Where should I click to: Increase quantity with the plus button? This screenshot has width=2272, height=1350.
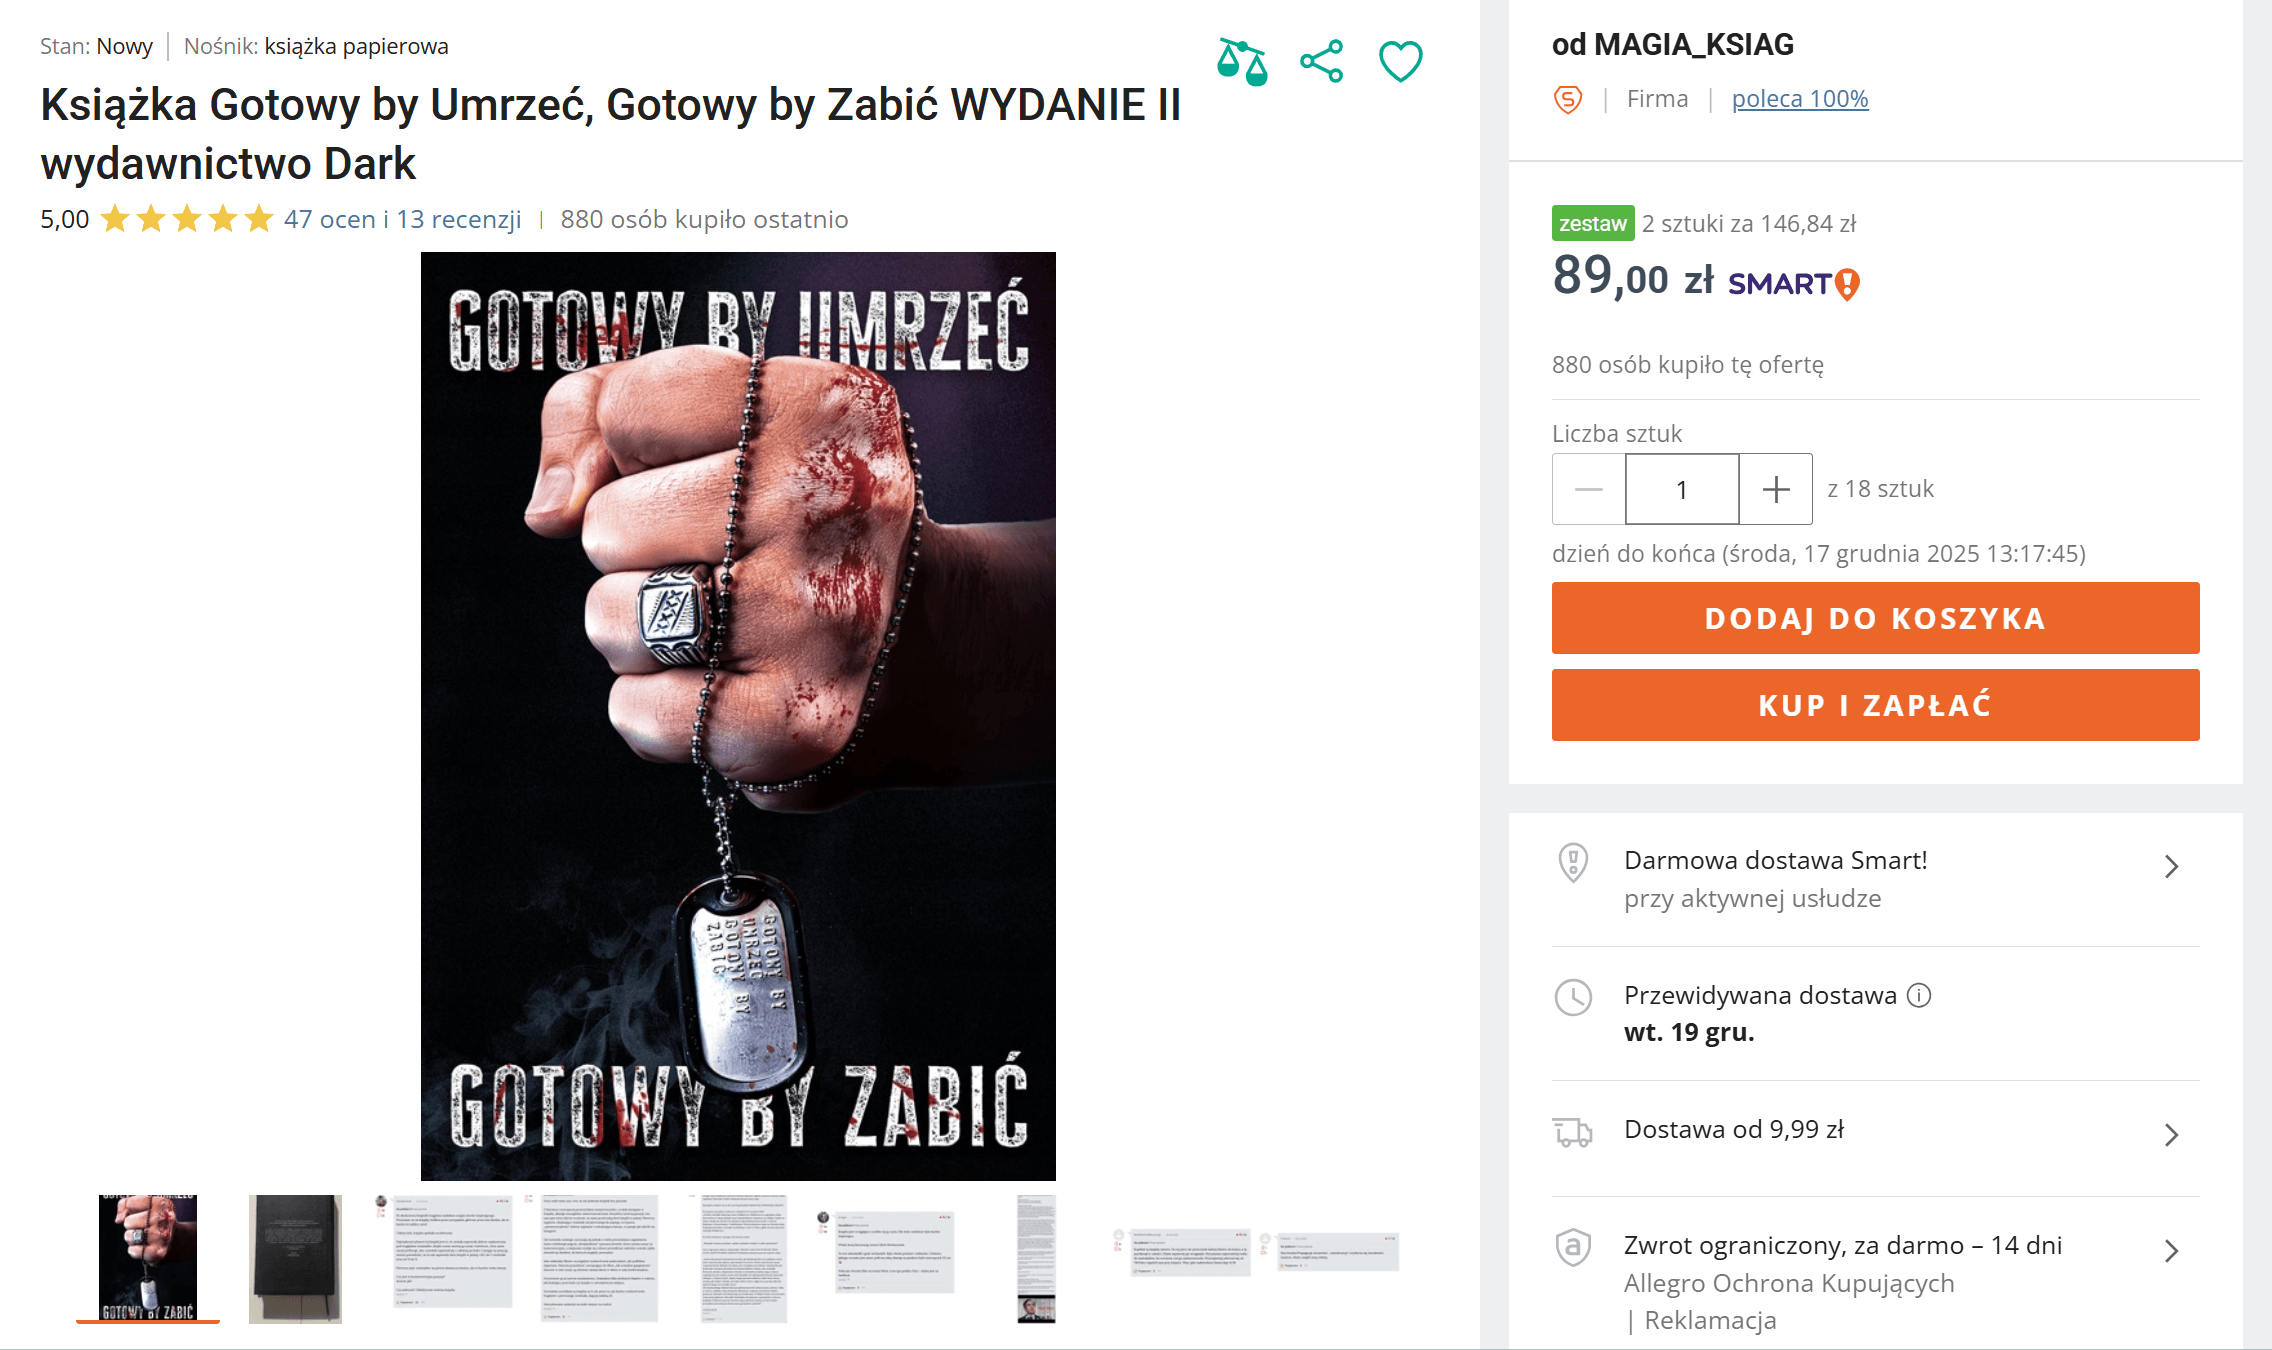click(1776, 489)
